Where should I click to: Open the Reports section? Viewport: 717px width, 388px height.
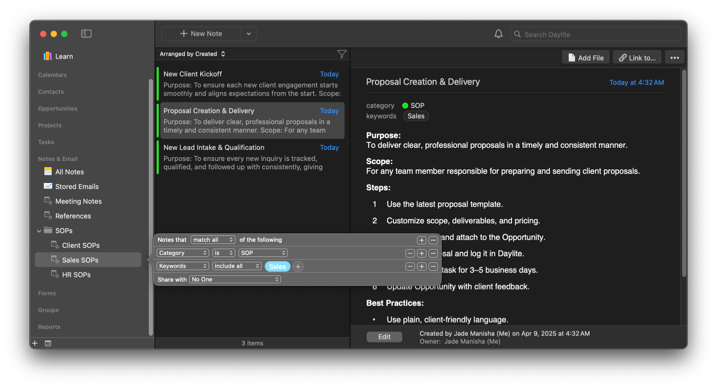pyautogui.click(x=49, y=327)
